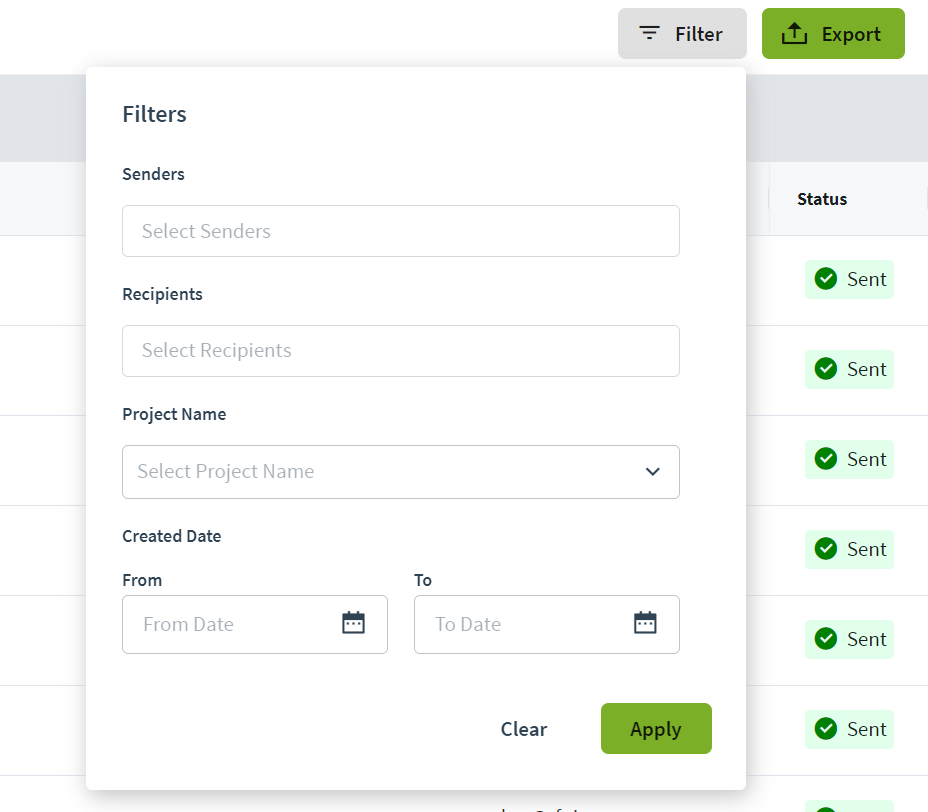Open the From Date calendar icon
The height and width of the screenshot is (812, 928).
point(353,623)
